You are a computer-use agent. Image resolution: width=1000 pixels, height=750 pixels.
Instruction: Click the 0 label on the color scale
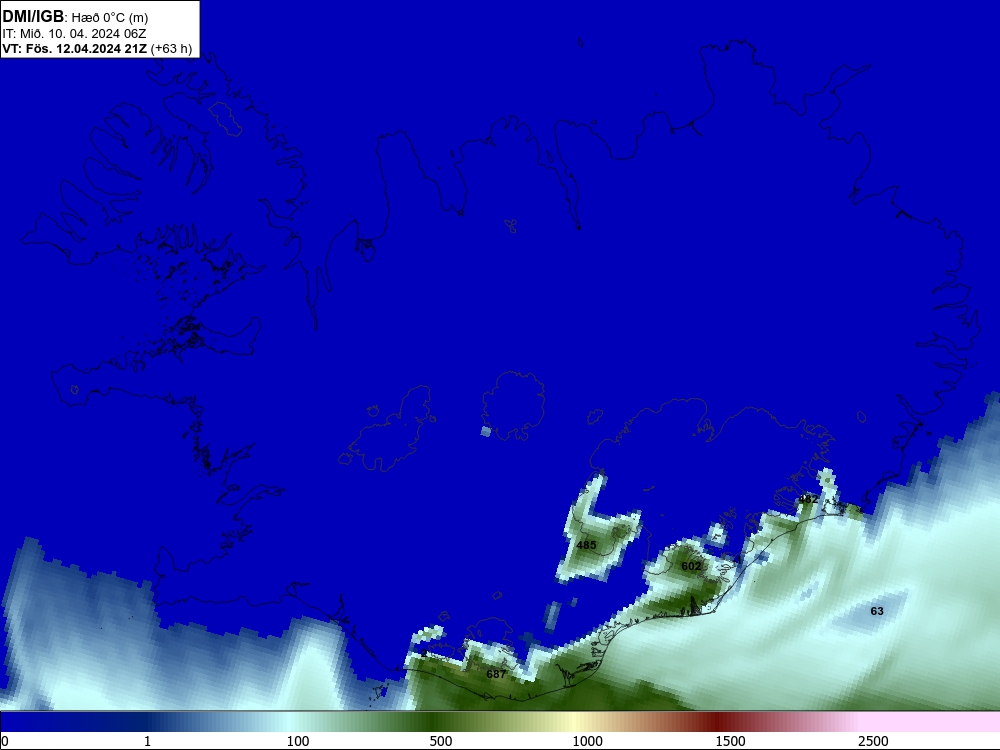point(5,741)
